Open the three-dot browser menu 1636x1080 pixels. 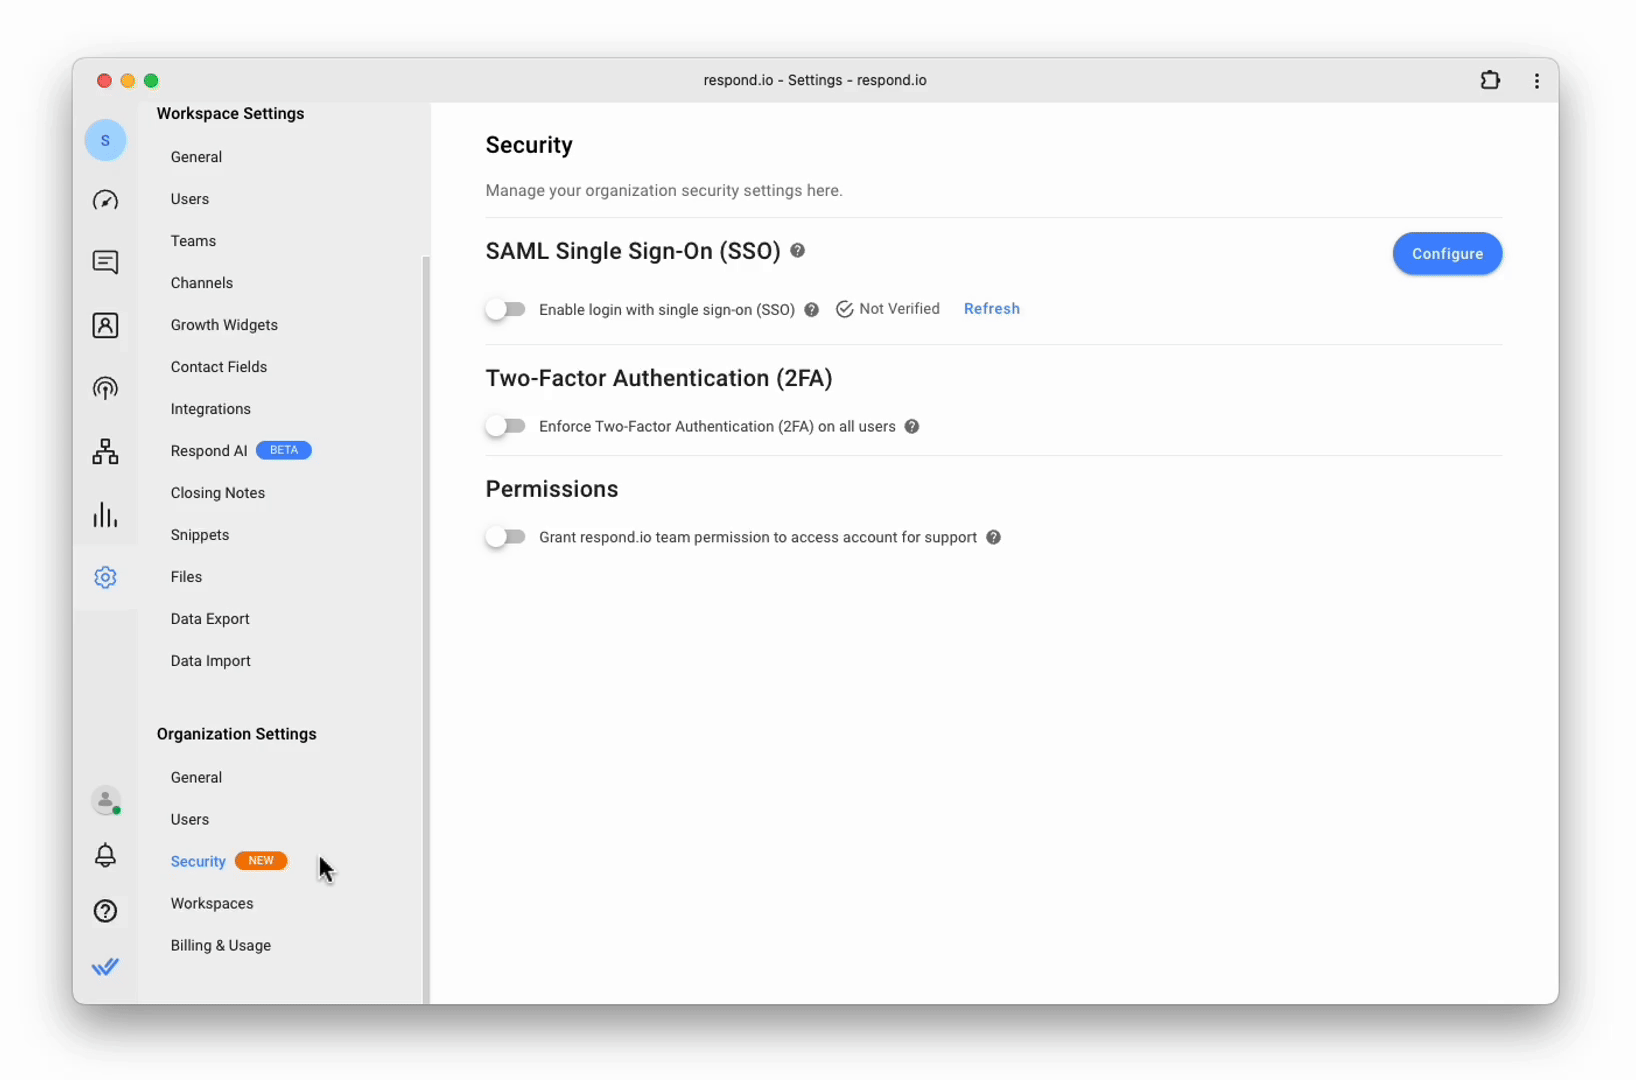tap(1536, 81)
